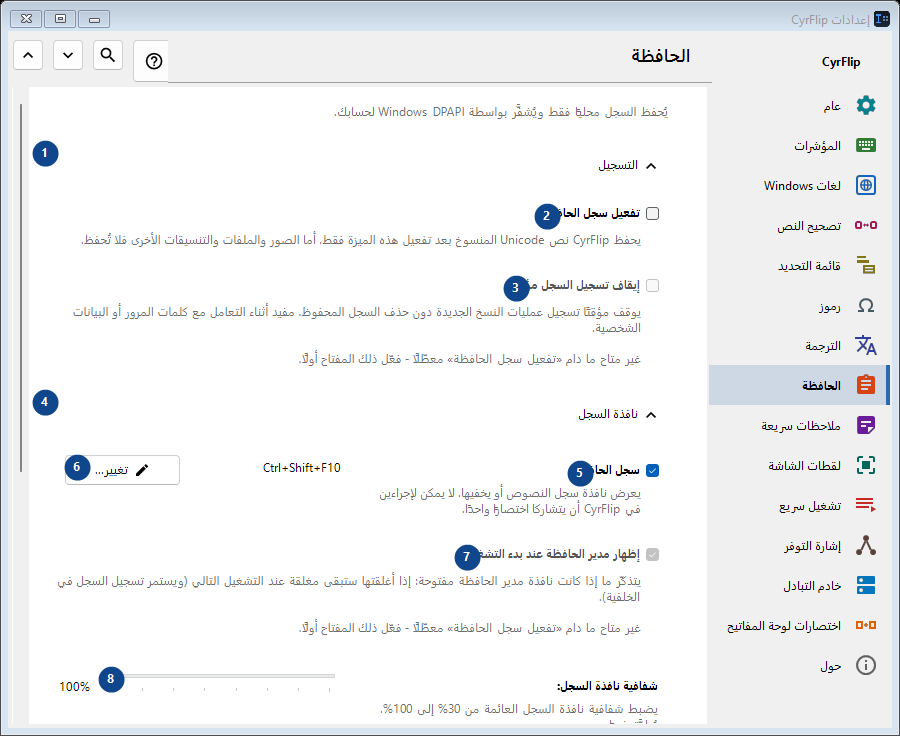Click the تغيير... text on the hotkey button
This screenshot has width=900, height=736.
pos(111,470)
